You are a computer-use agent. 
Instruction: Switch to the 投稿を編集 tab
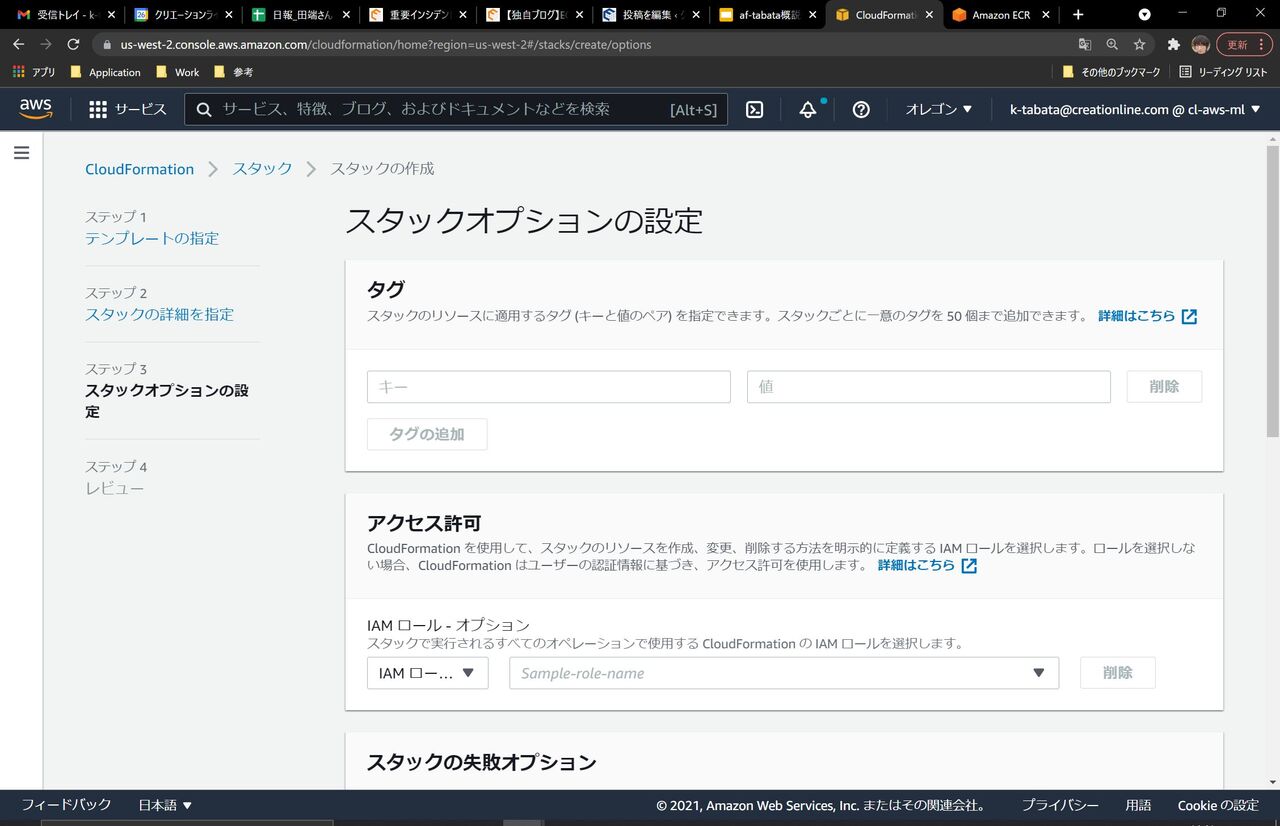tap(645, 15)
